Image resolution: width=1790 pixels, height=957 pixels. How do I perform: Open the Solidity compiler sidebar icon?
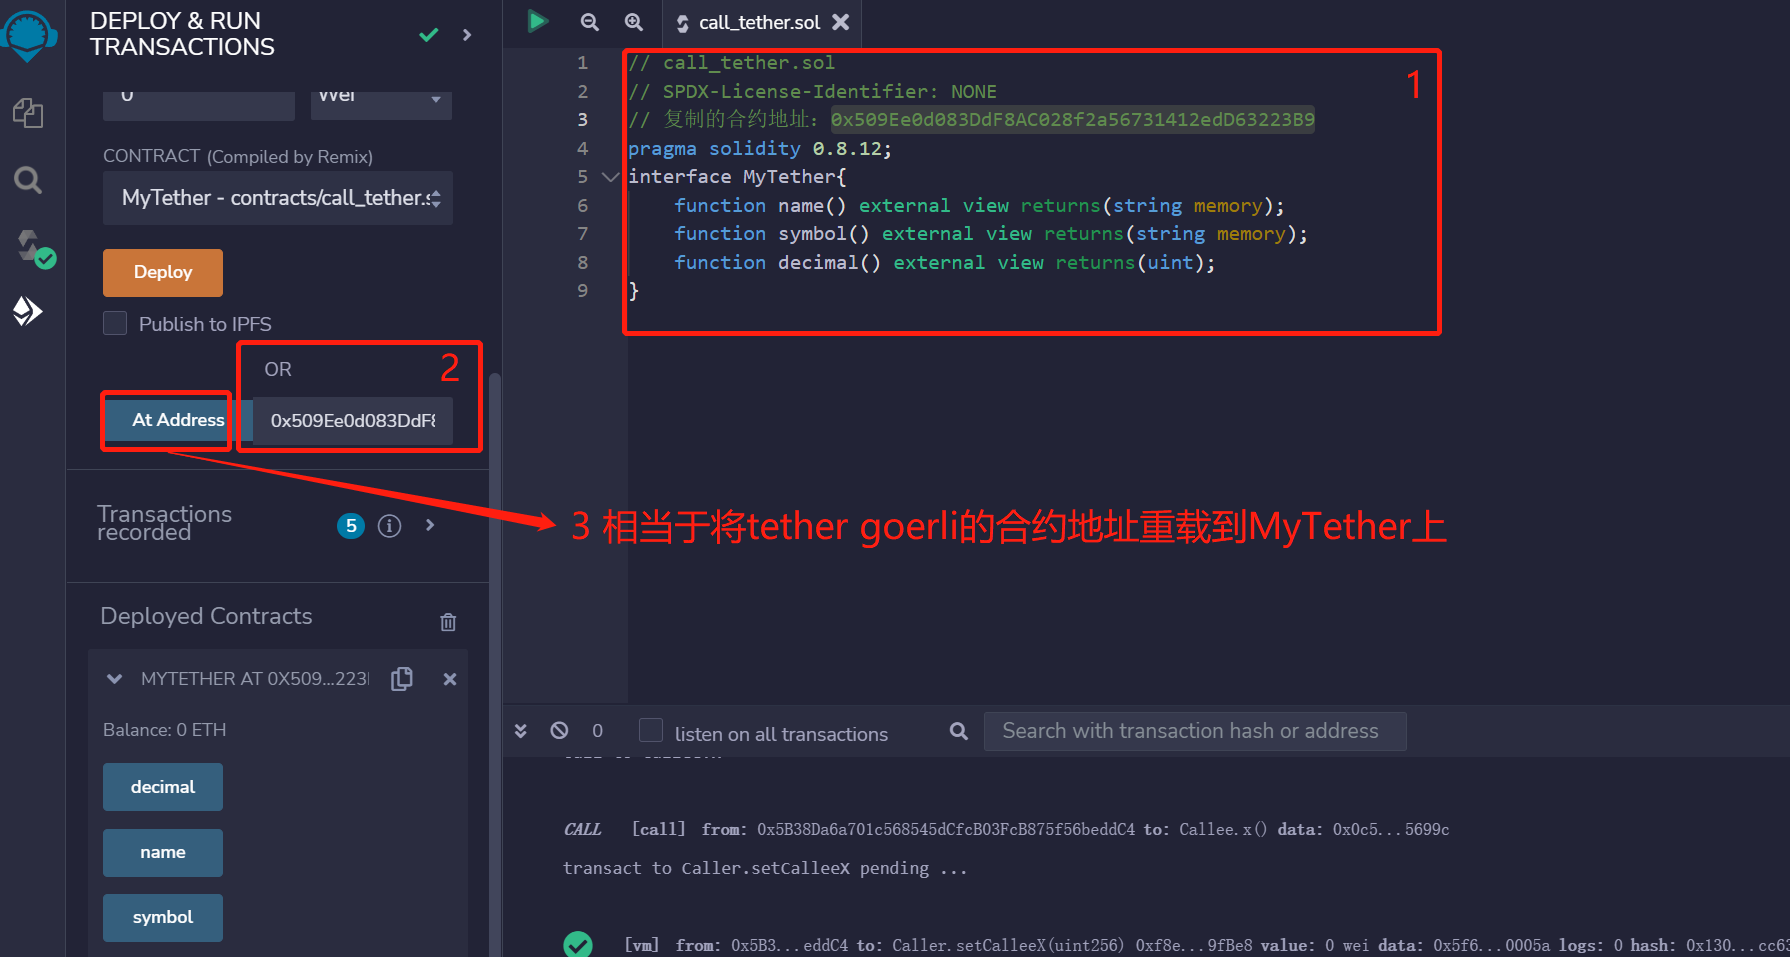(x=34, y=248)
